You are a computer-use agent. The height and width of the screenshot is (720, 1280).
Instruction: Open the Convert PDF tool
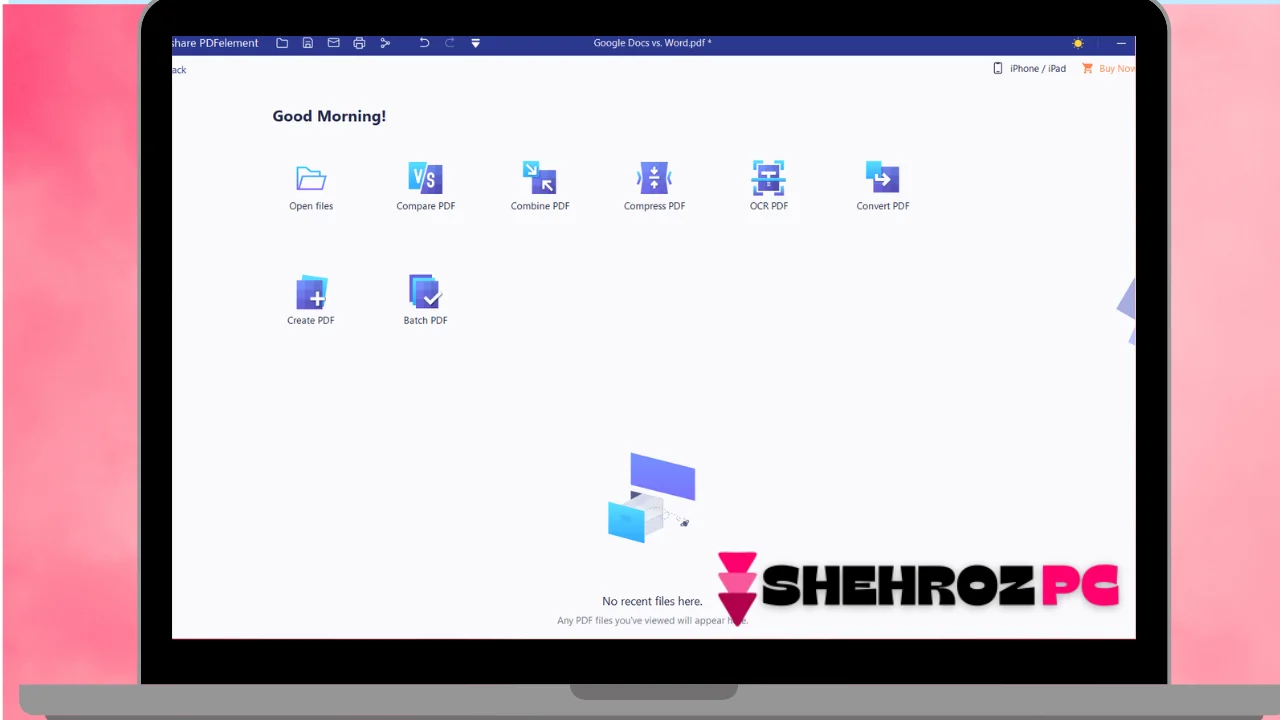pyautogui.click(x=882, y=187)
